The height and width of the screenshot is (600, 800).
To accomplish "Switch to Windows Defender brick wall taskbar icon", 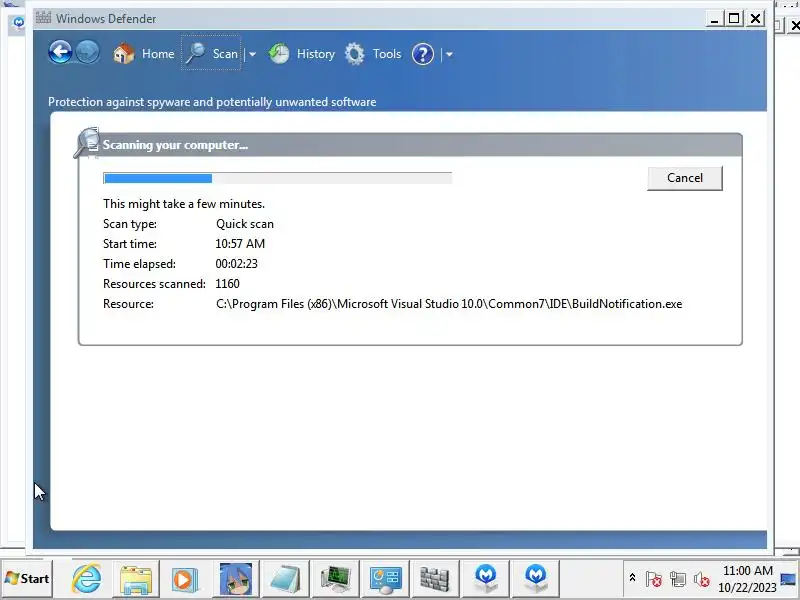I will coord(435,579).
